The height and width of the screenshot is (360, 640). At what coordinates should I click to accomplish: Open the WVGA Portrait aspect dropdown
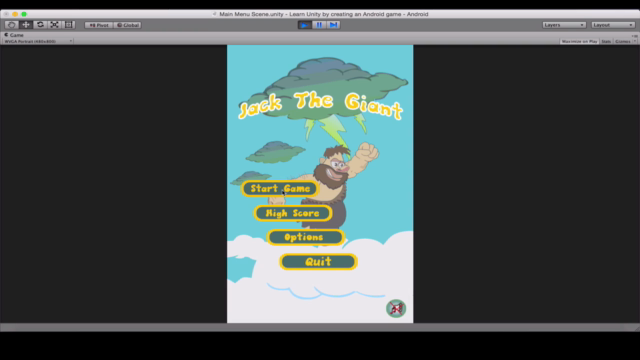tap(38, 41)
